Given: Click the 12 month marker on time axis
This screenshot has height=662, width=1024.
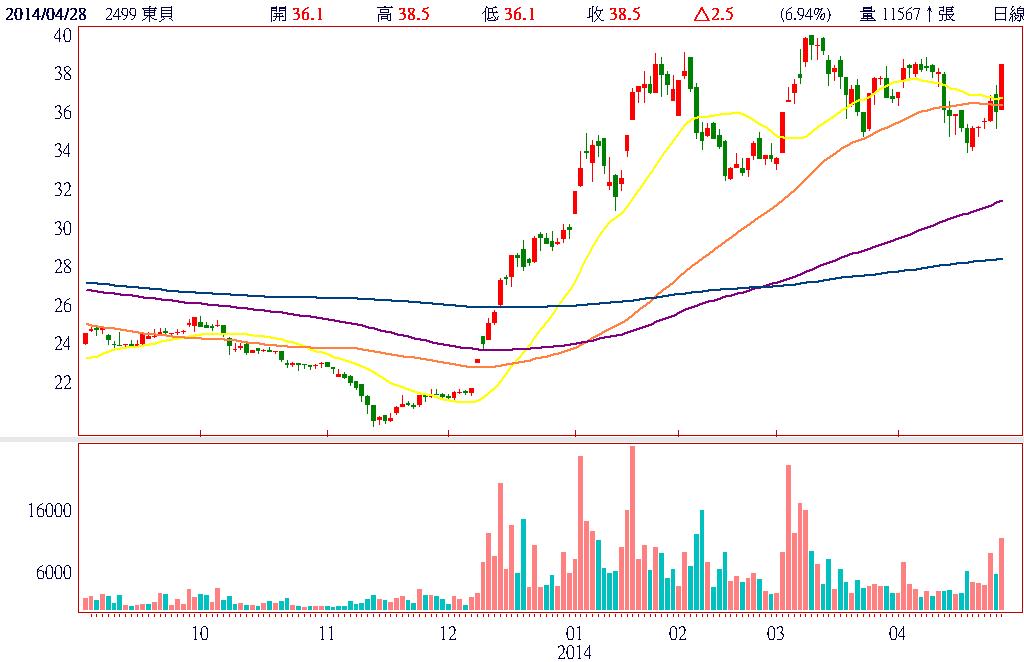Looking at the screenshot, I should pos(447,633).
